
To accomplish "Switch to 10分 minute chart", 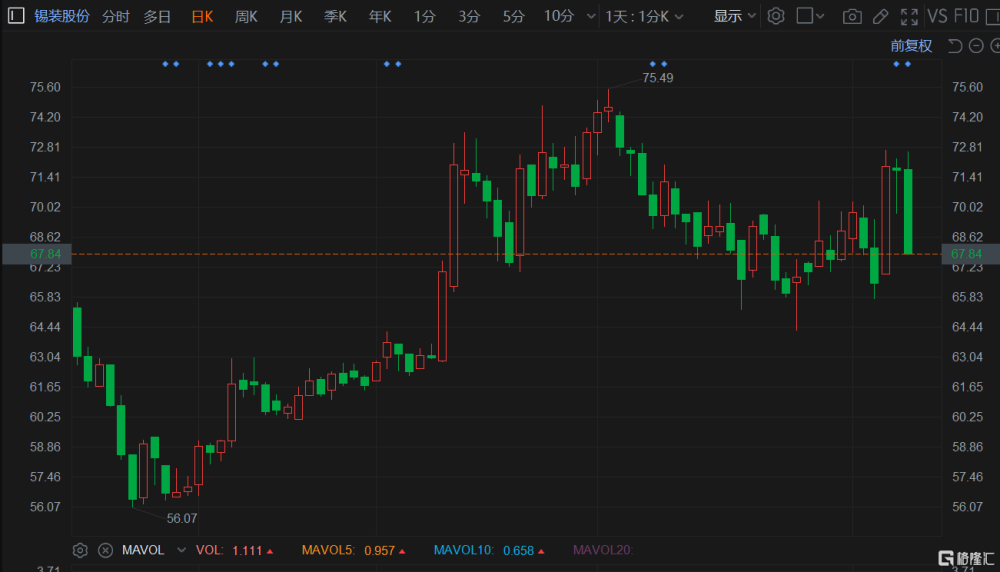I will (559, 17).
